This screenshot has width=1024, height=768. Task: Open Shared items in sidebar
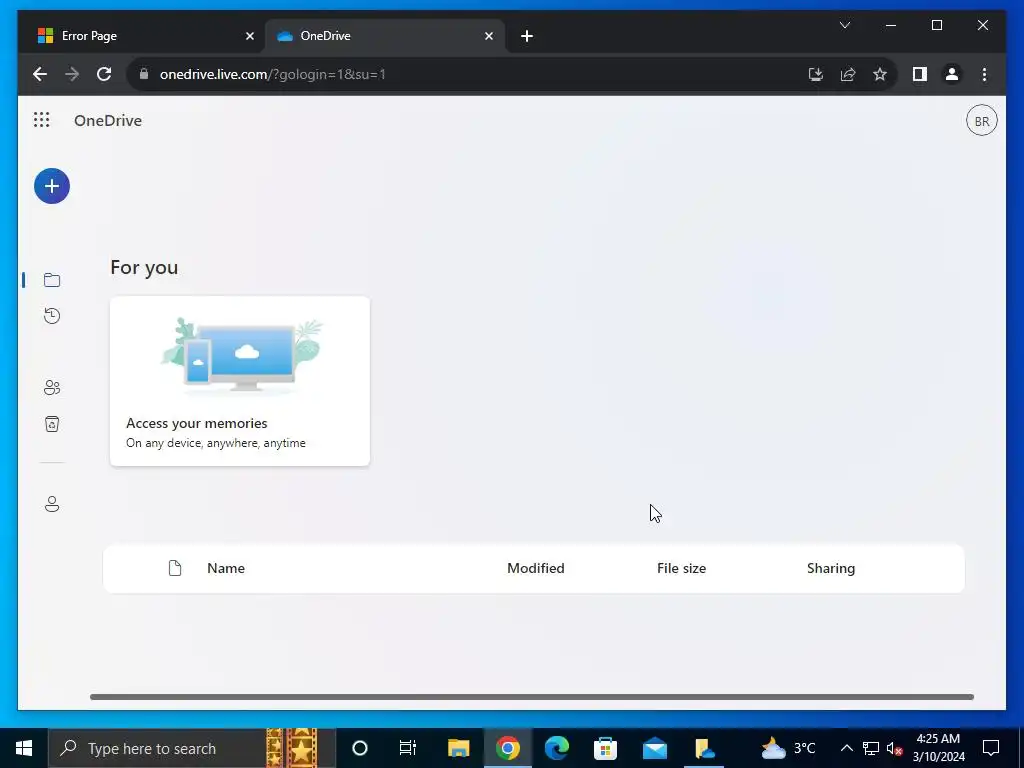pyautogui.click(x=52, y=388)
